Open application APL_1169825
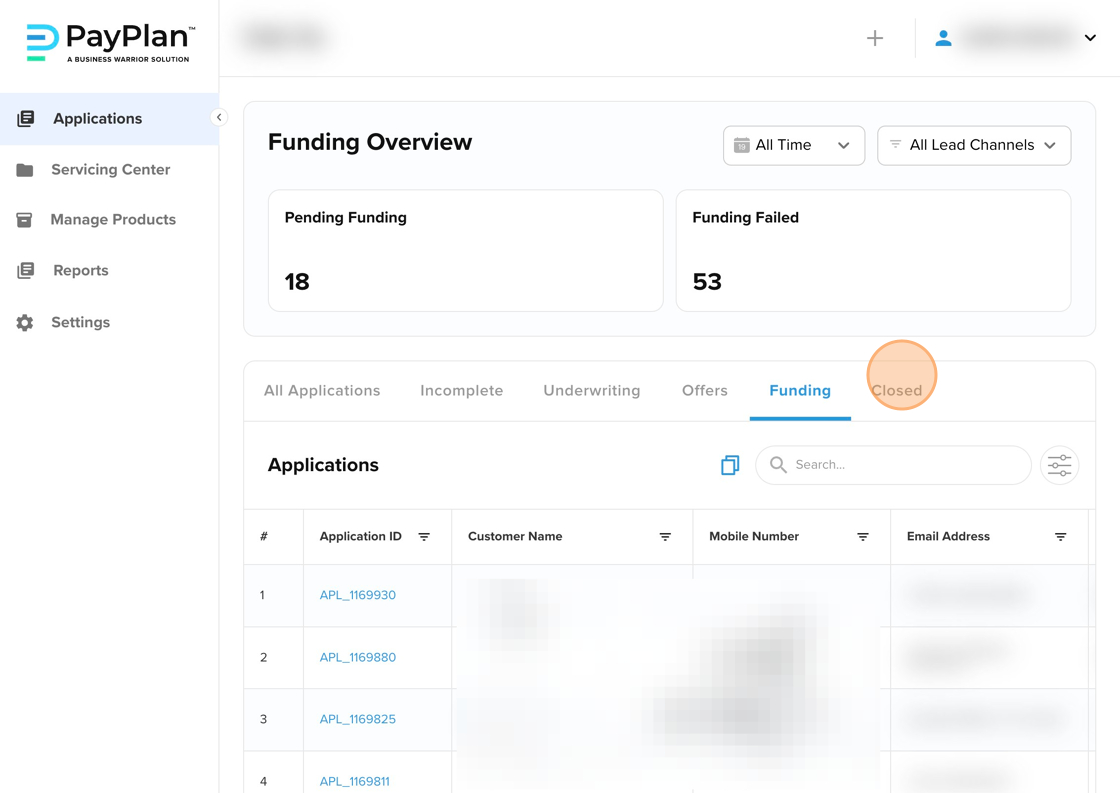Image resolution: width=1120 pixels, height=793 pixels. (357, 719)
